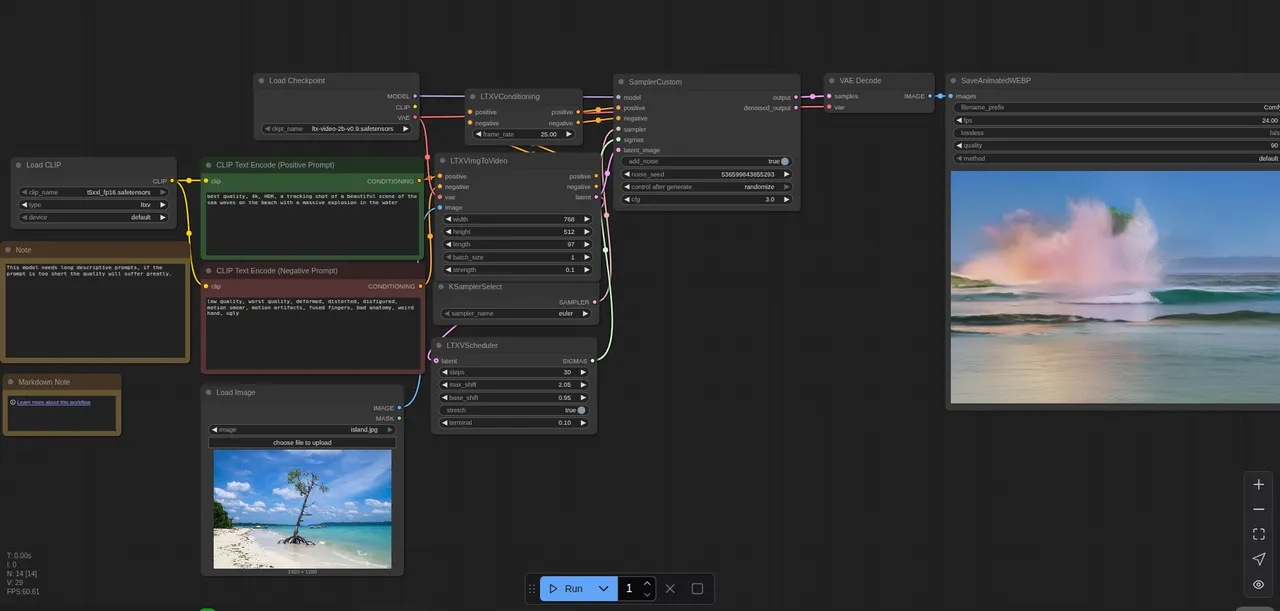The width and height of the screenshot is (1280, 611).
Task: Increase batch count with the up arrow
Action: (647, 583)
